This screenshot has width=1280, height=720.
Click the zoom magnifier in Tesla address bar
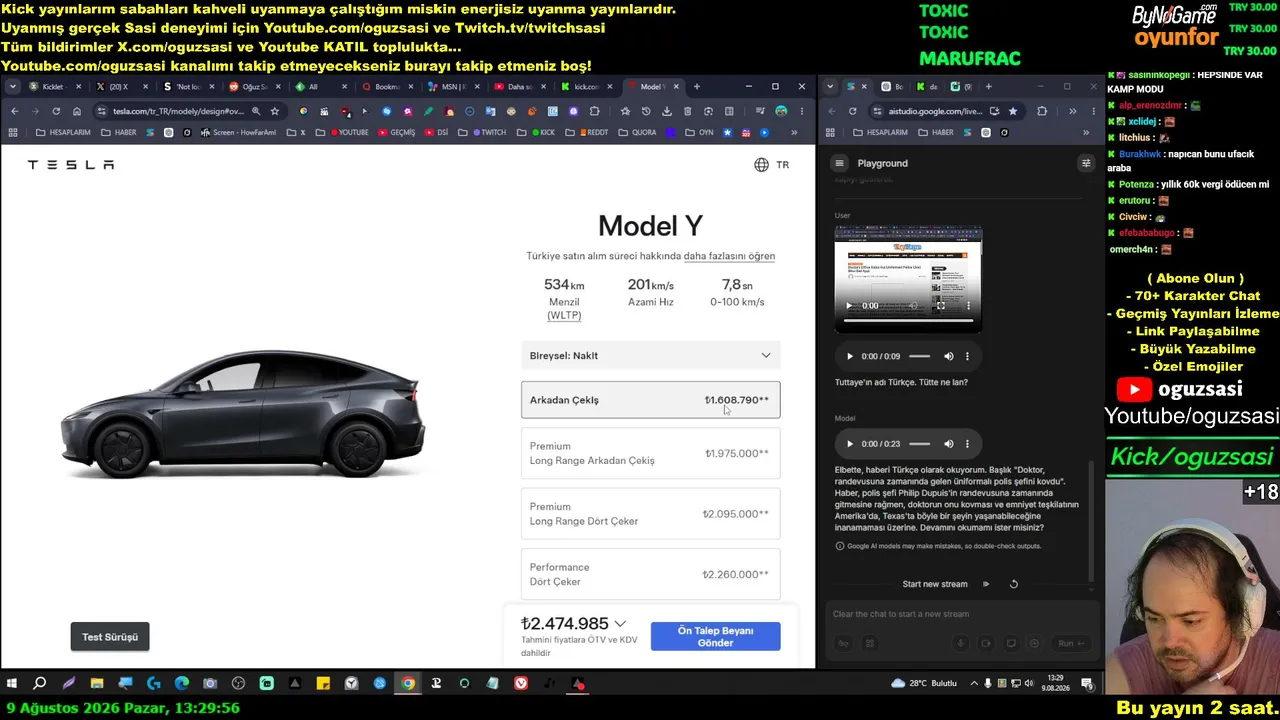pos(256,111)
